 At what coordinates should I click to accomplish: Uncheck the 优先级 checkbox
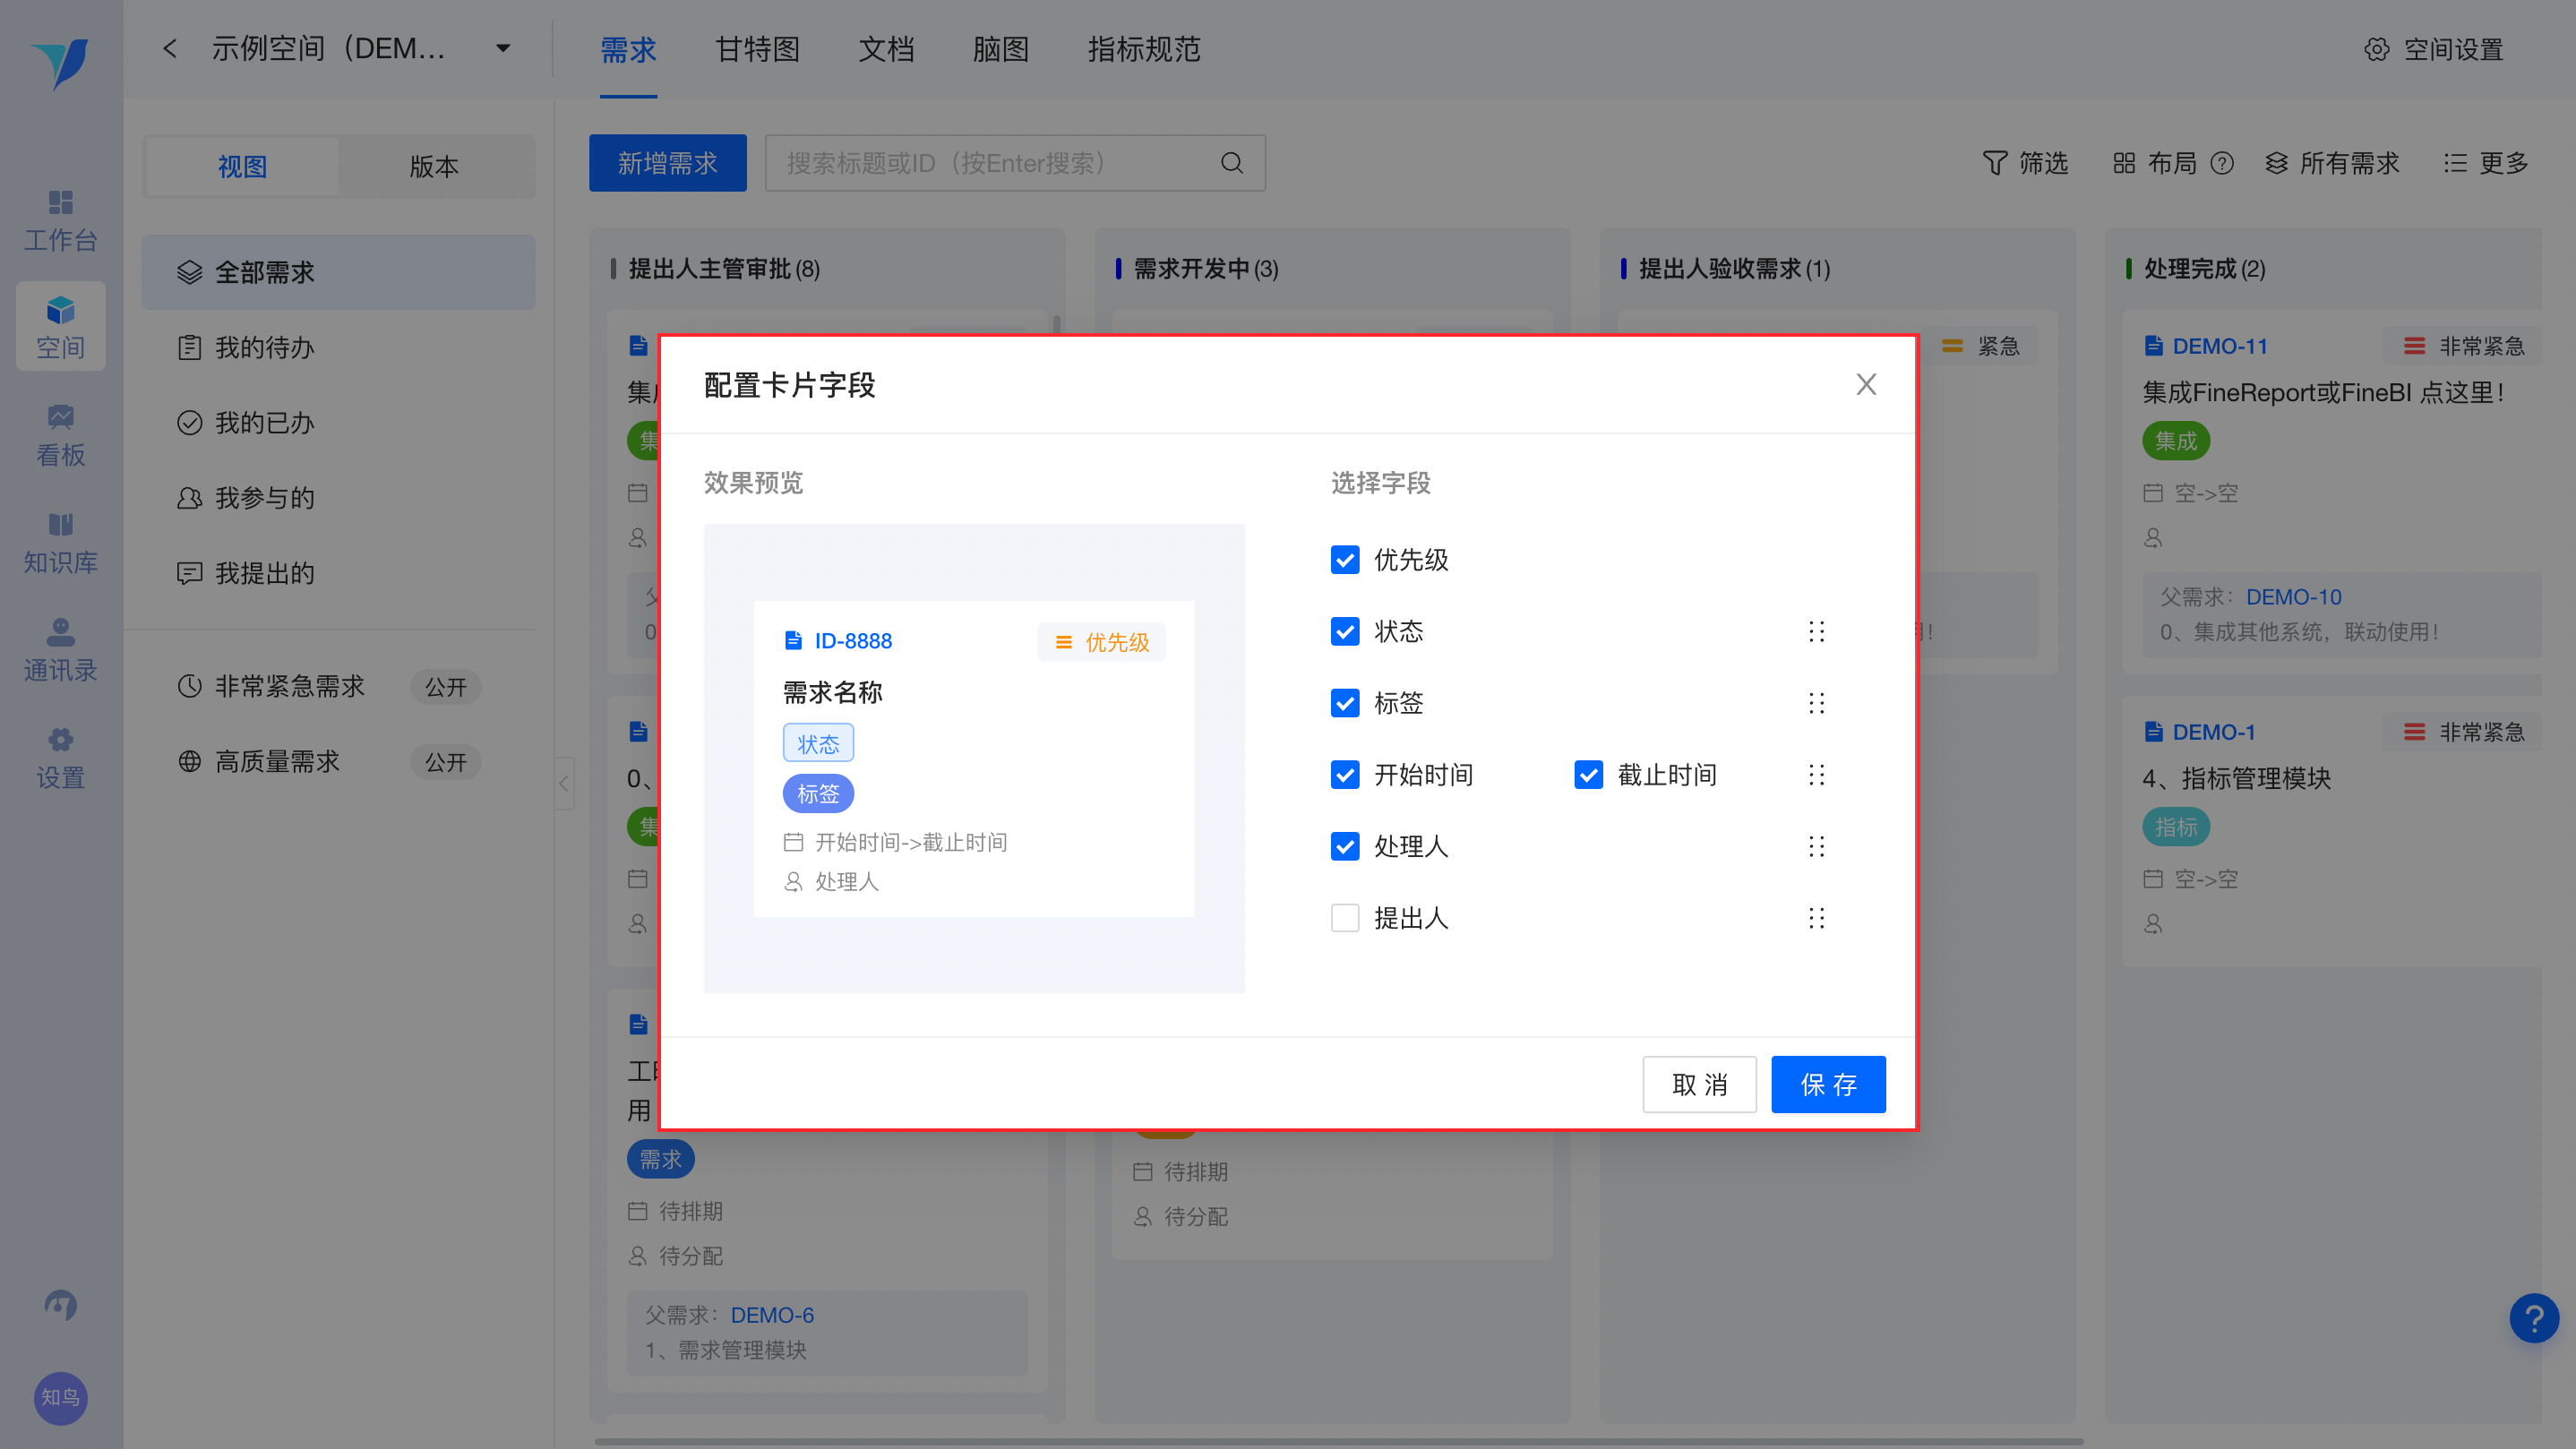1345,560
